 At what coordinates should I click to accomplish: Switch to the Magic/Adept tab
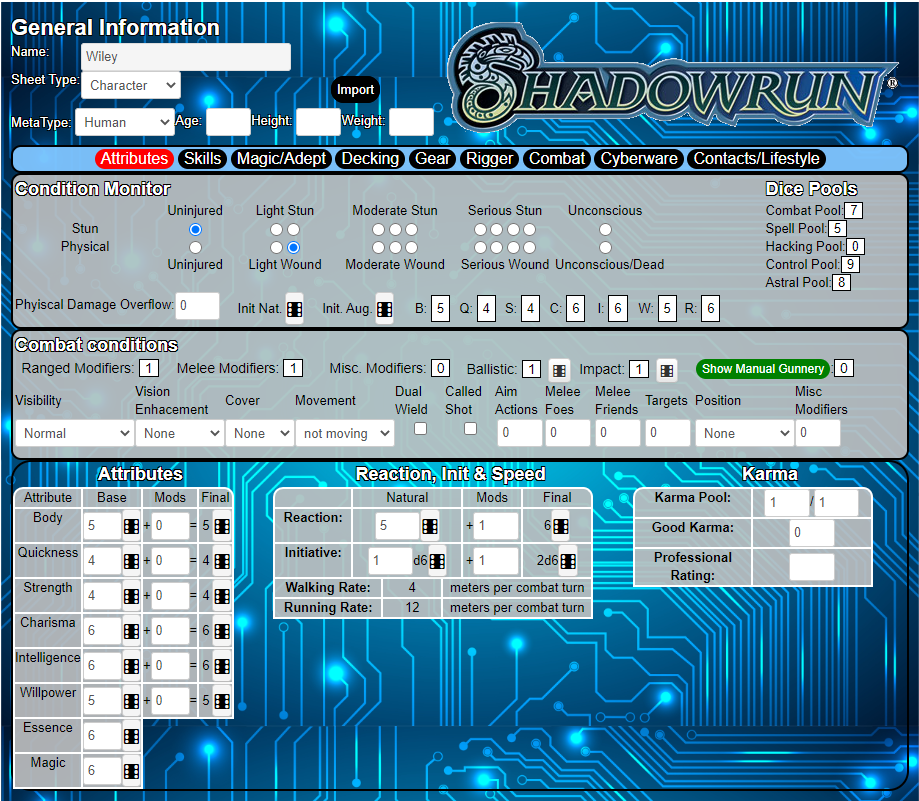click(x=281, y=159)
